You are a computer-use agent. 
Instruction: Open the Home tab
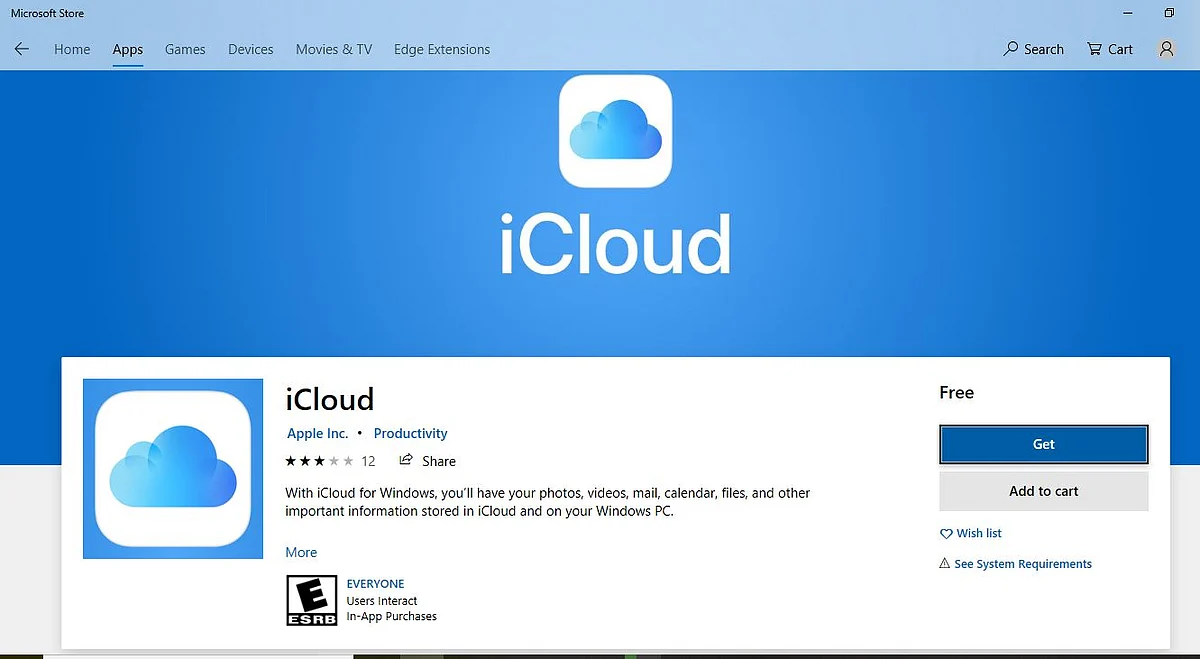click(72, 49)
